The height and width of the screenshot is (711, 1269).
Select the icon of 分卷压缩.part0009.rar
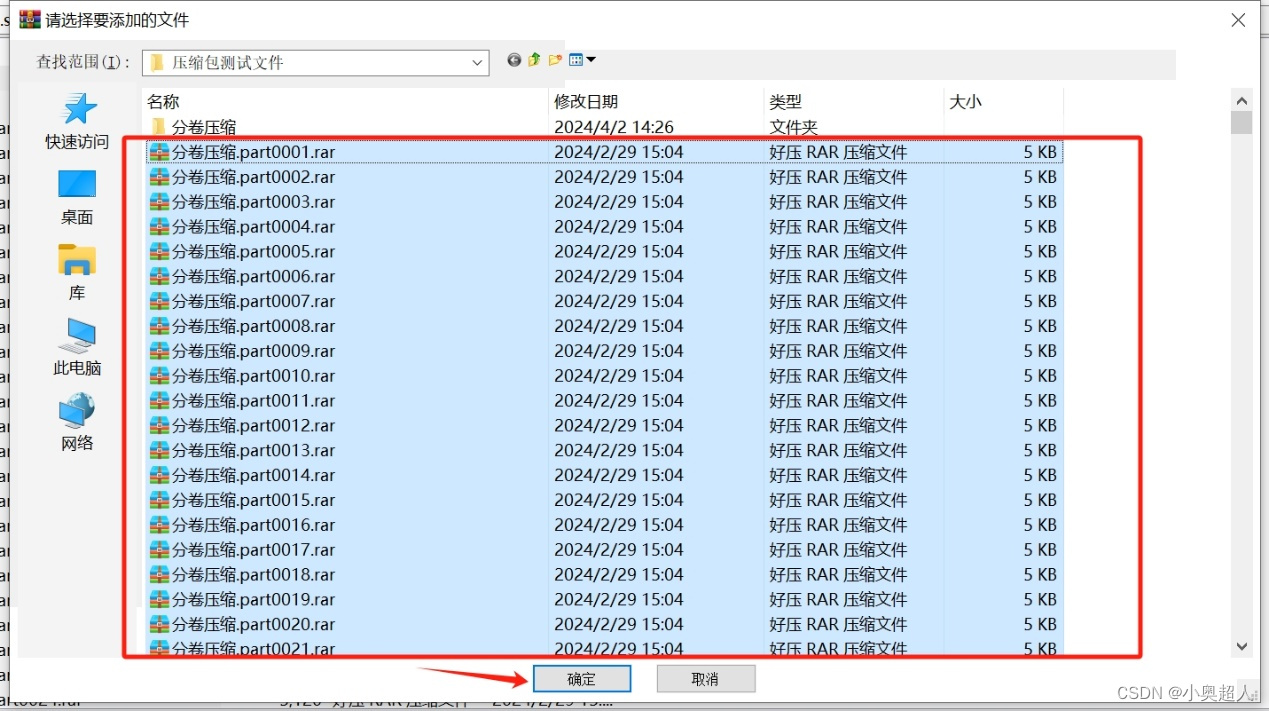click(x=159, y=351)
